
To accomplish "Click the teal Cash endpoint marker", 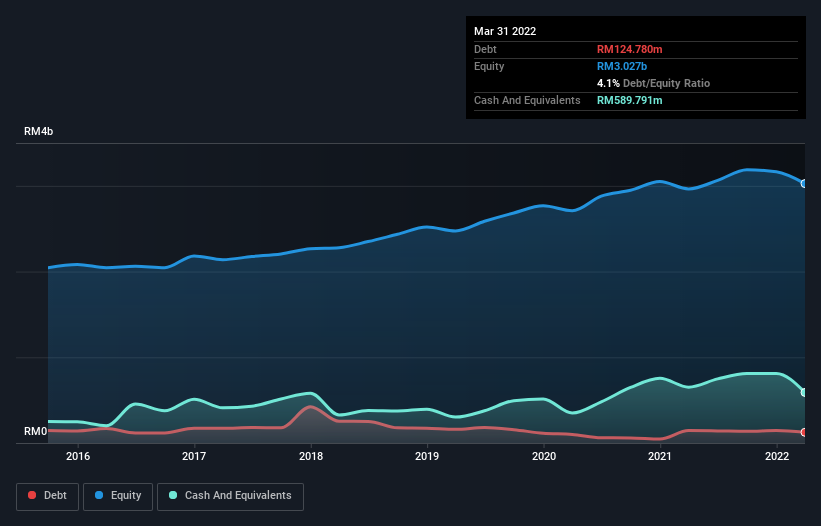I will [x=804, y=393].
